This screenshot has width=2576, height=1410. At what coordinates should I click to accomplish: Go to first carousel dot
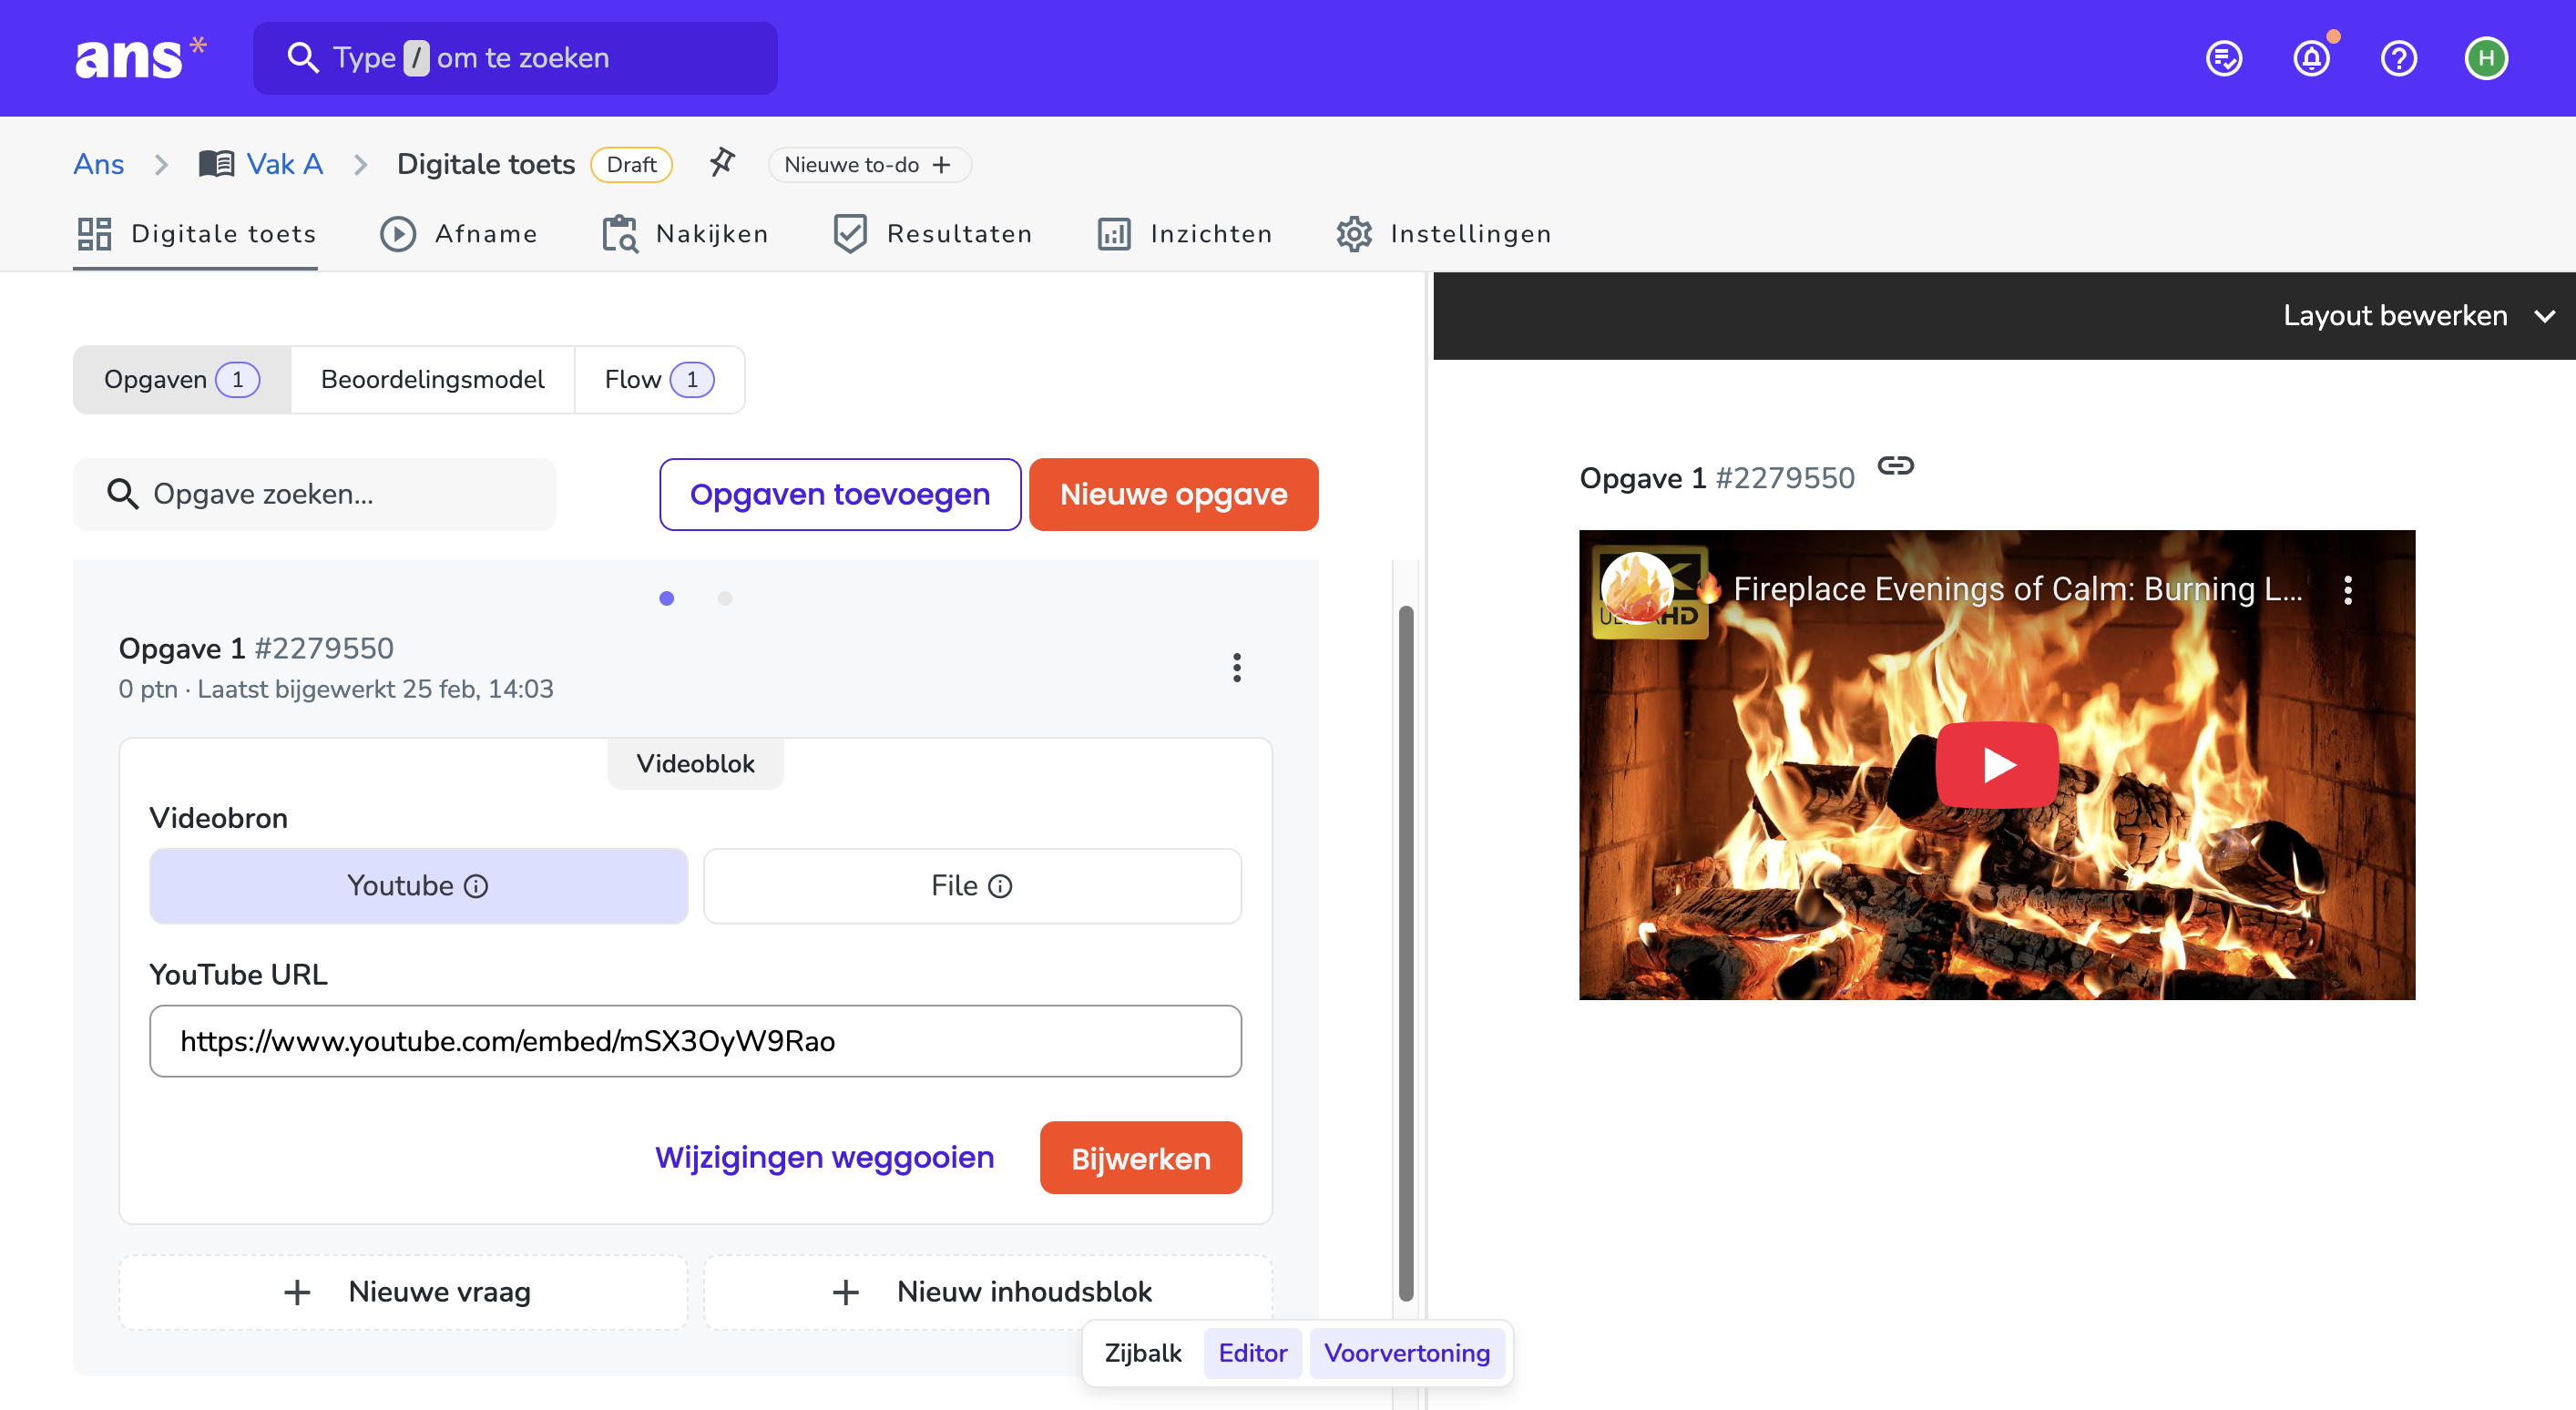pos(667,598)
